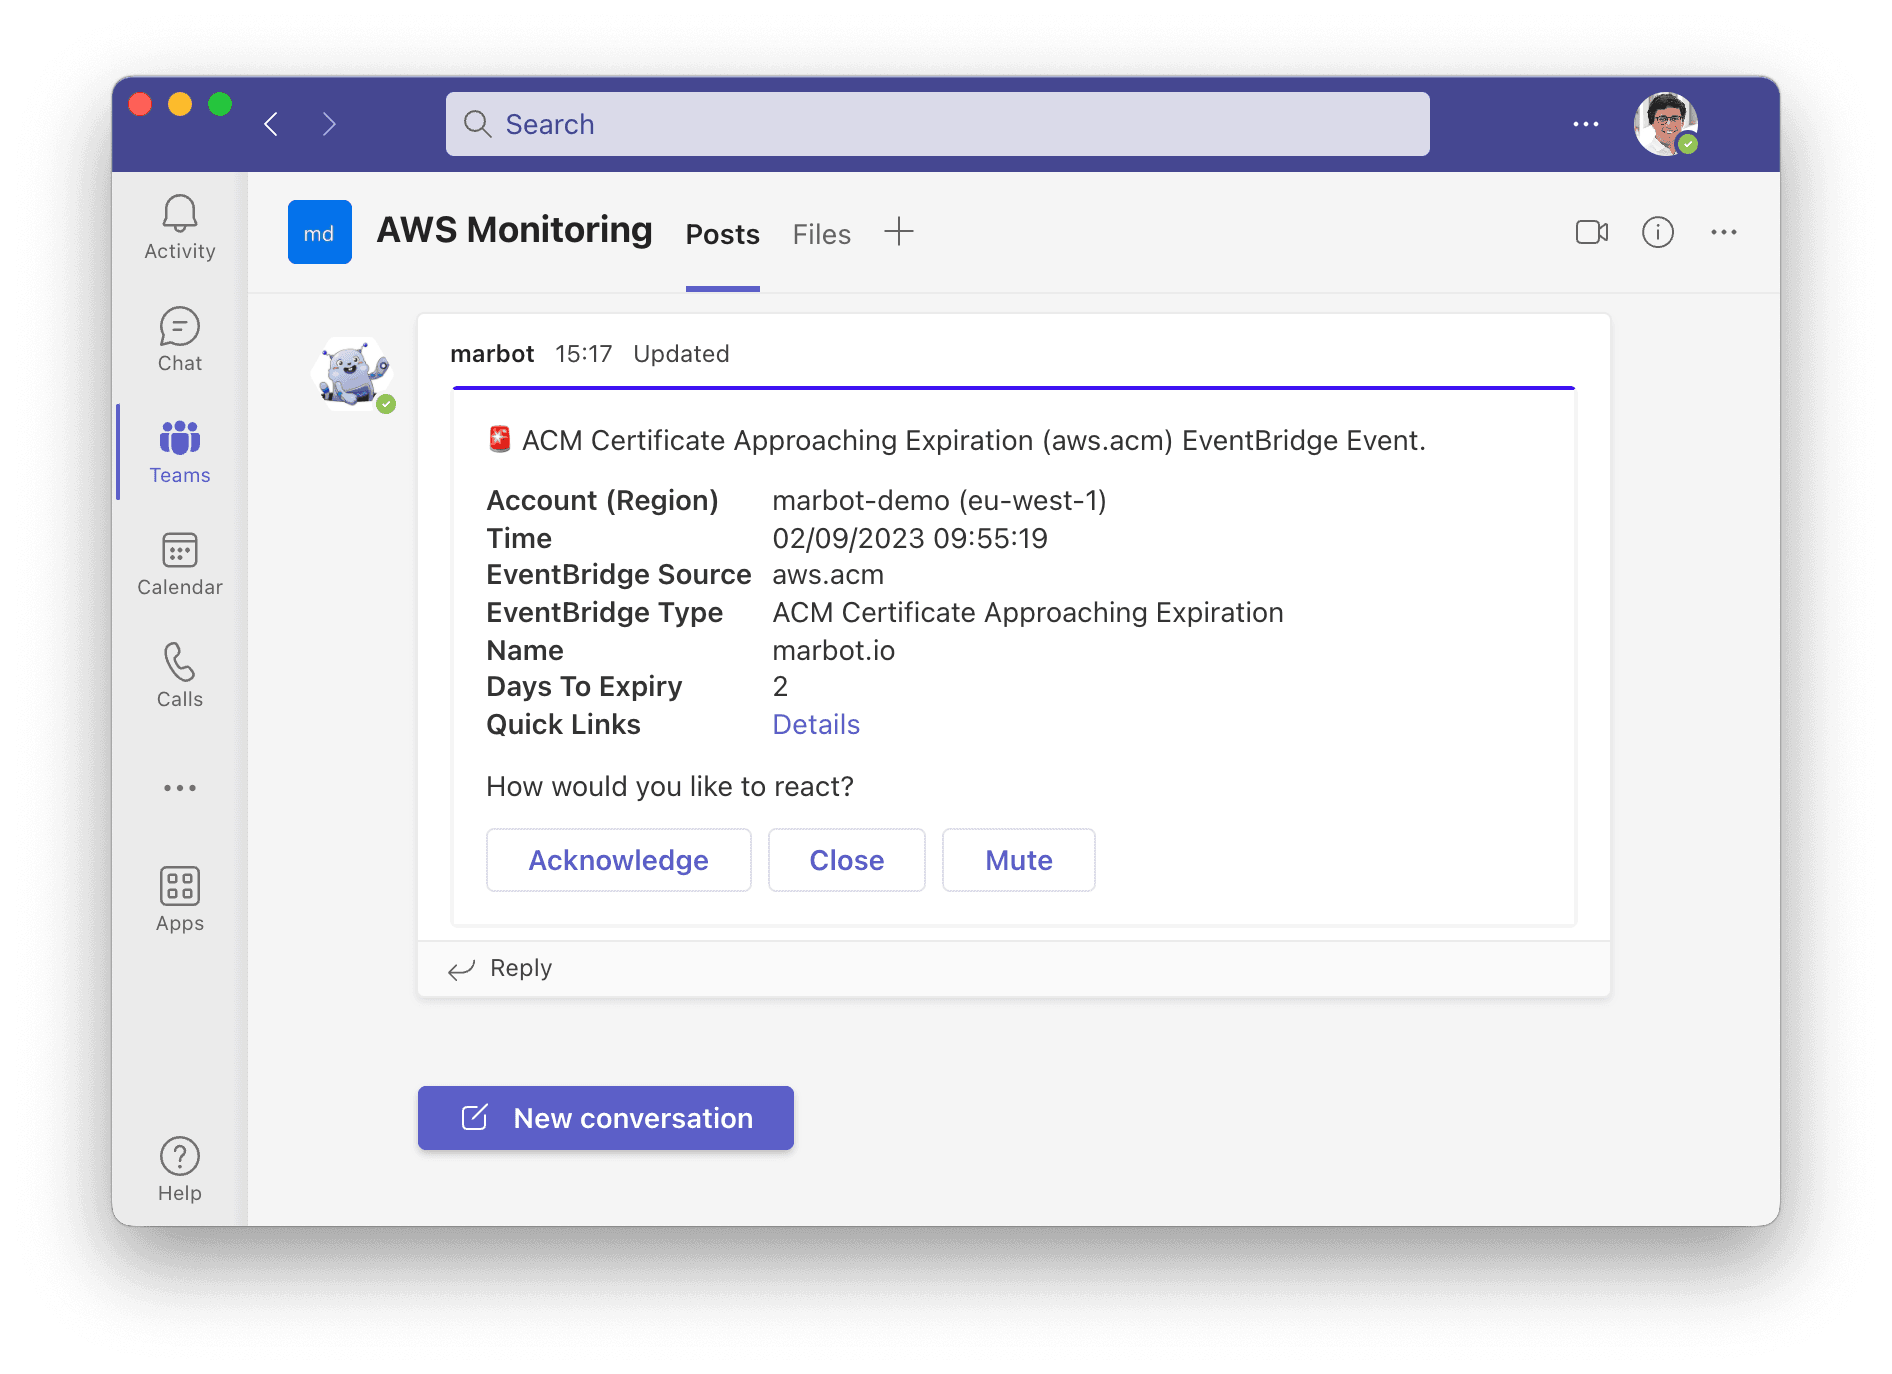Go forward with the right arrow
Image resolution: width=1892 pixels, height=1374 pixels.
pyautogui.click(x=329, y=124)
